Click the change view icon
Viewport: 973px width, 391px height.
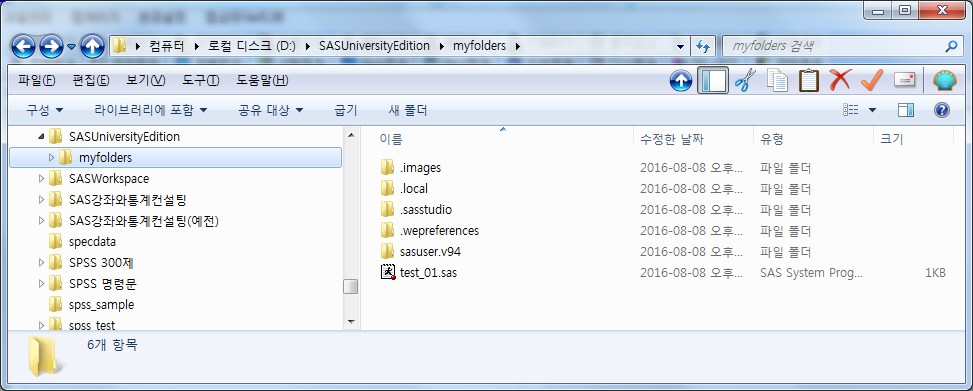pos(851,110)
